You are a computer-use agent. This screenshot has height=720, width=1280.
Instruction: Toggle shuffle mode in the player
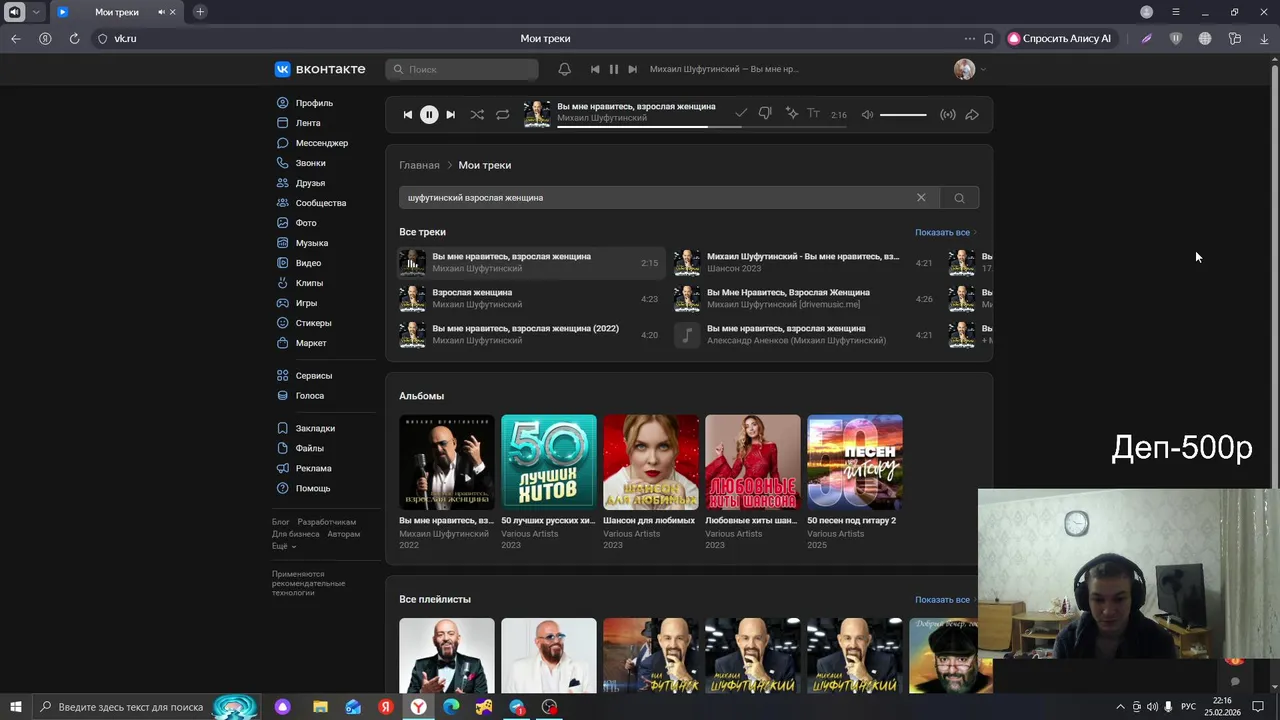coord(477,114)
